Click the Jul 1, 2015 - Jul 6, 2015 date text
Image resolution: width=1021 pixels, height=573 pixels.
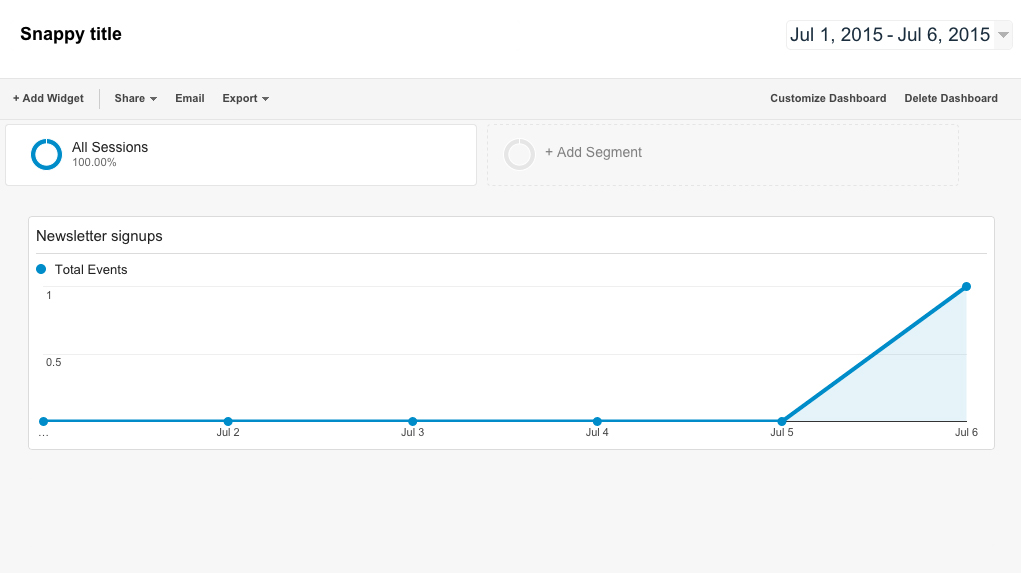889,35
